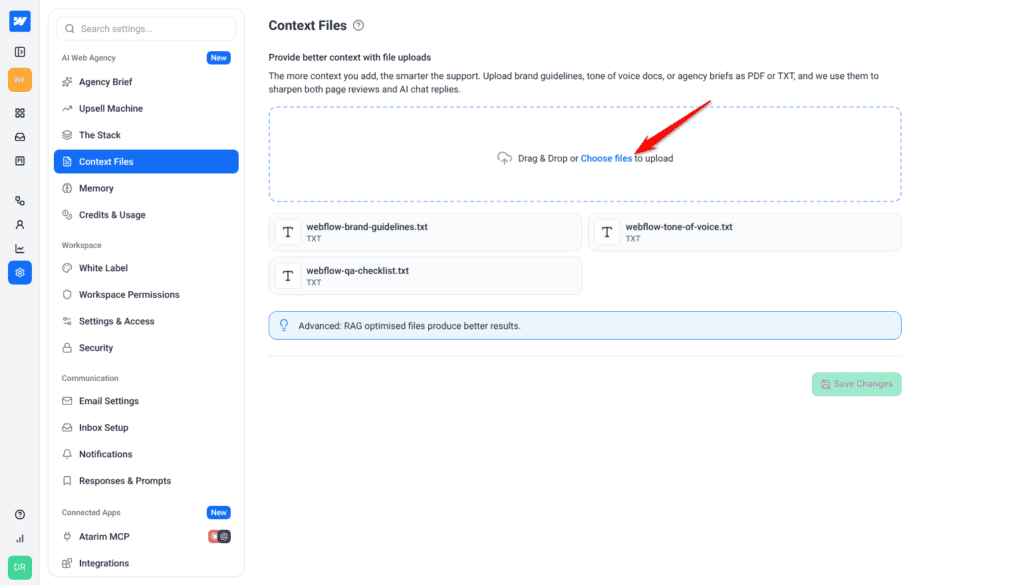Click Save Changes button

coord(856,384)
